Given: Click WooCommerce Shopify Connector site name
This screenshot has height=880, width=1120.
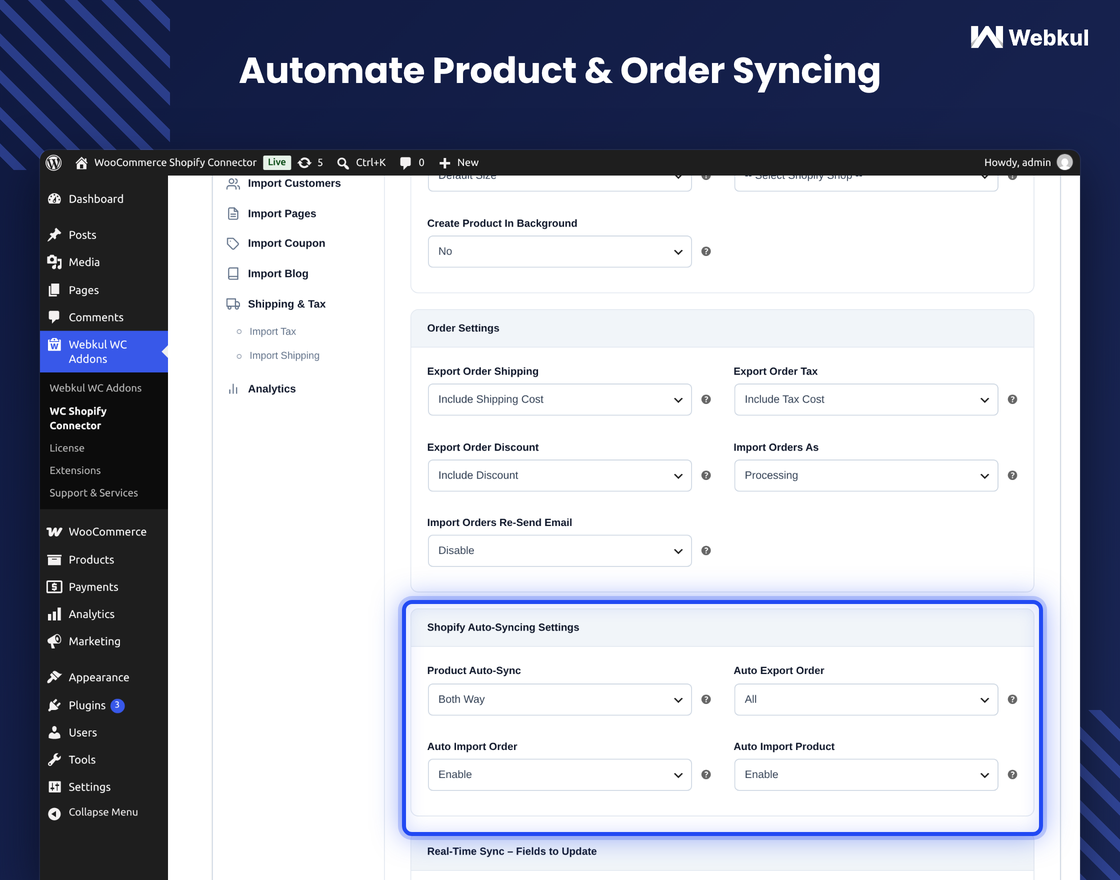Looking at the screenshot, I should 175,163.
